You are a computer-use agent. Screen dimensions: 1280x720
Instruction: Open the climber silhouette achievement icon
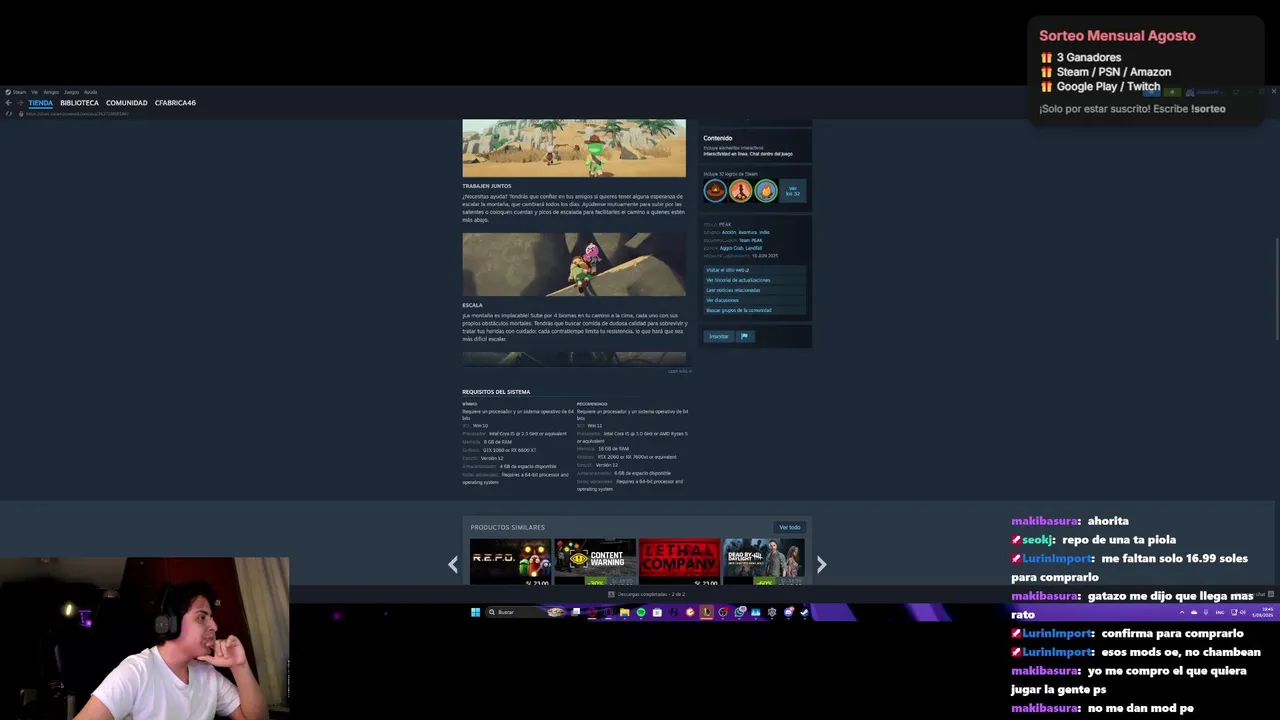click(740, 190)
